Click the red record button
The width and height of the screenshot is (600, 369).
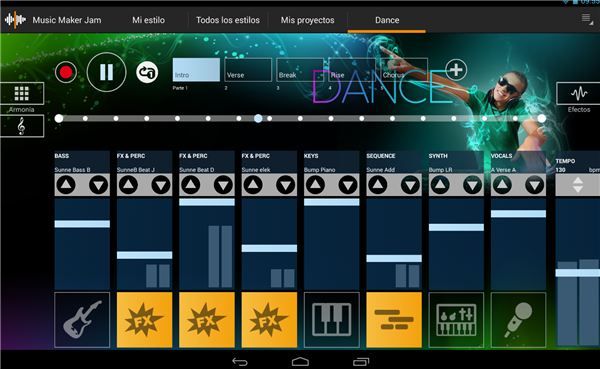tap(66, 72)
